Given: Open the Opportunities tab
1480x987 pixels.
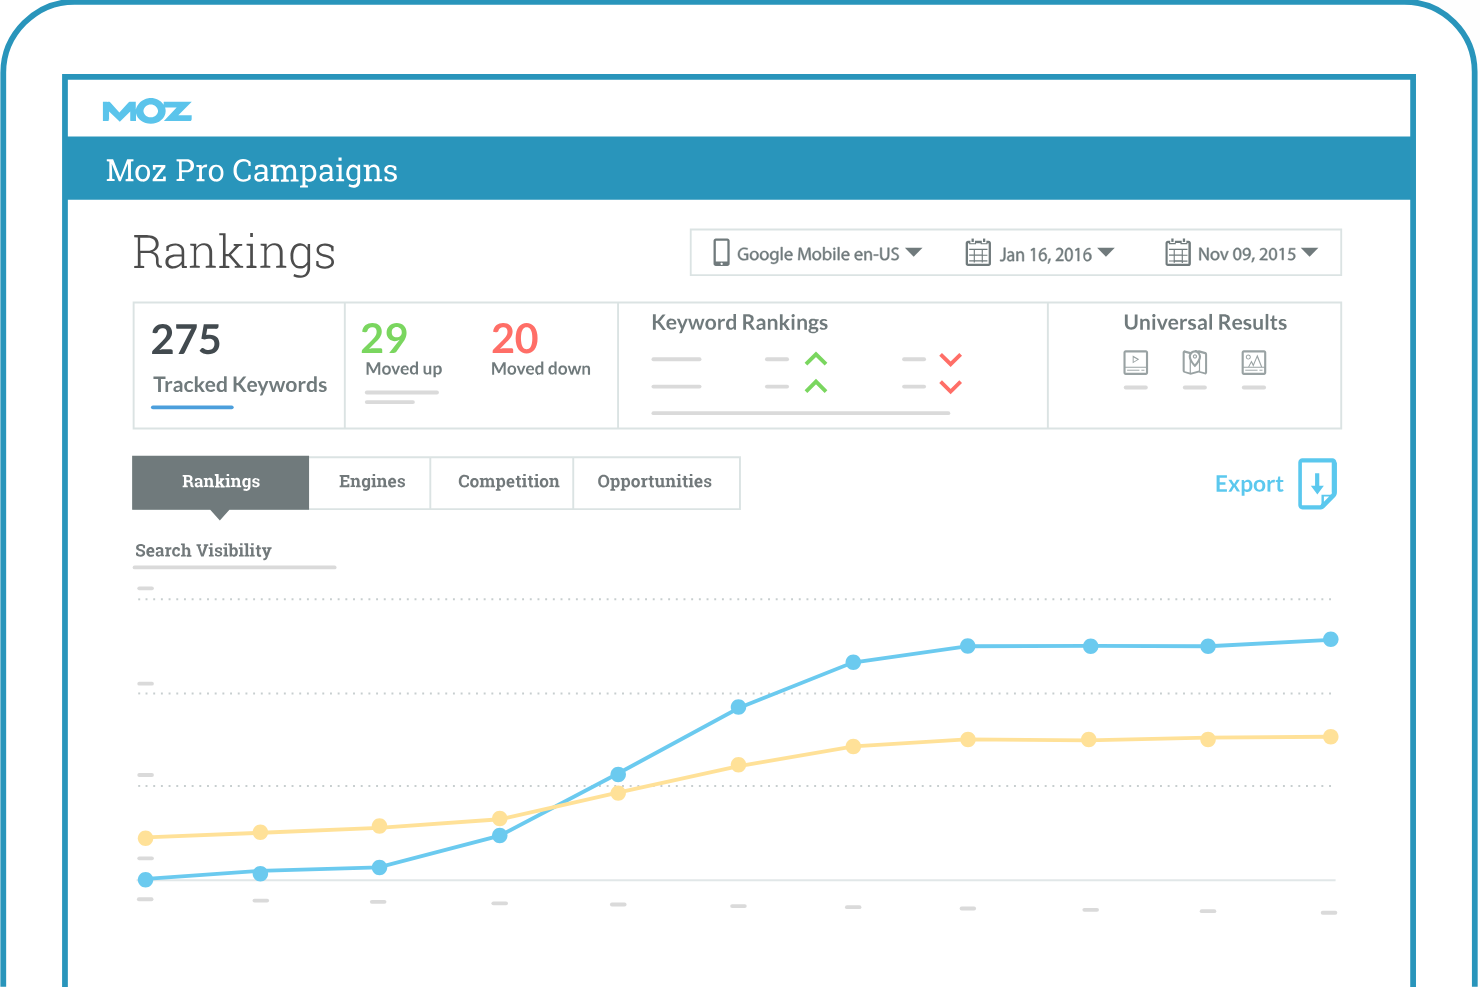Looking at the screenshot, I should 655,482.
